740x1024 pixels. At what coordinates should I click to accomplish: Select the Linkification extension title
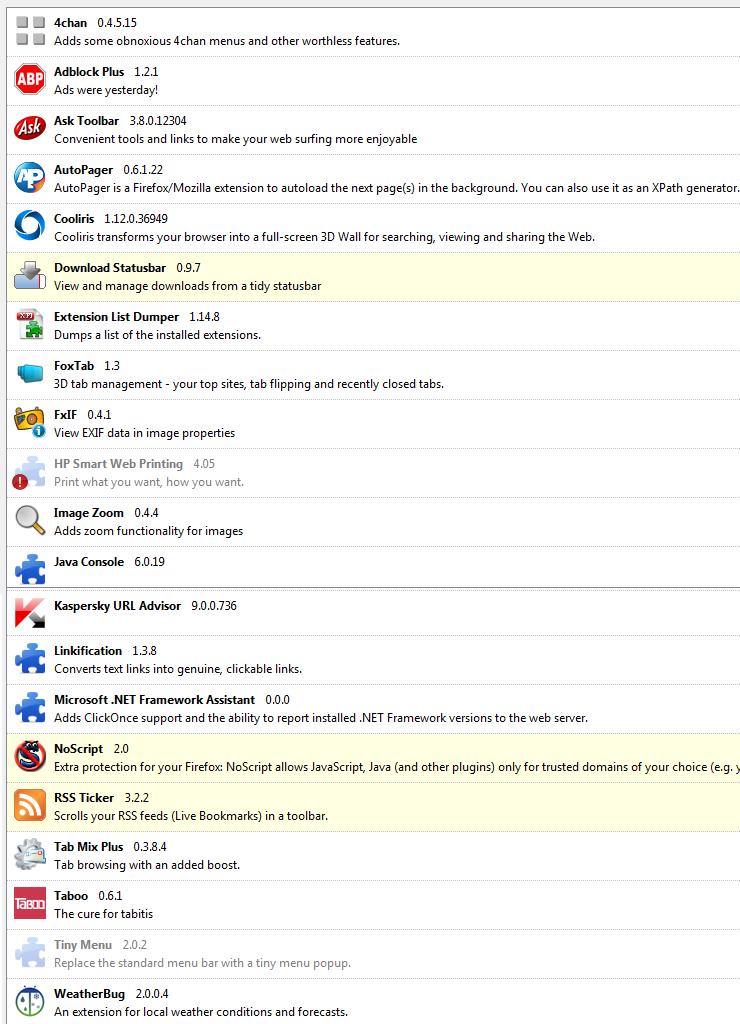[88, 651]
